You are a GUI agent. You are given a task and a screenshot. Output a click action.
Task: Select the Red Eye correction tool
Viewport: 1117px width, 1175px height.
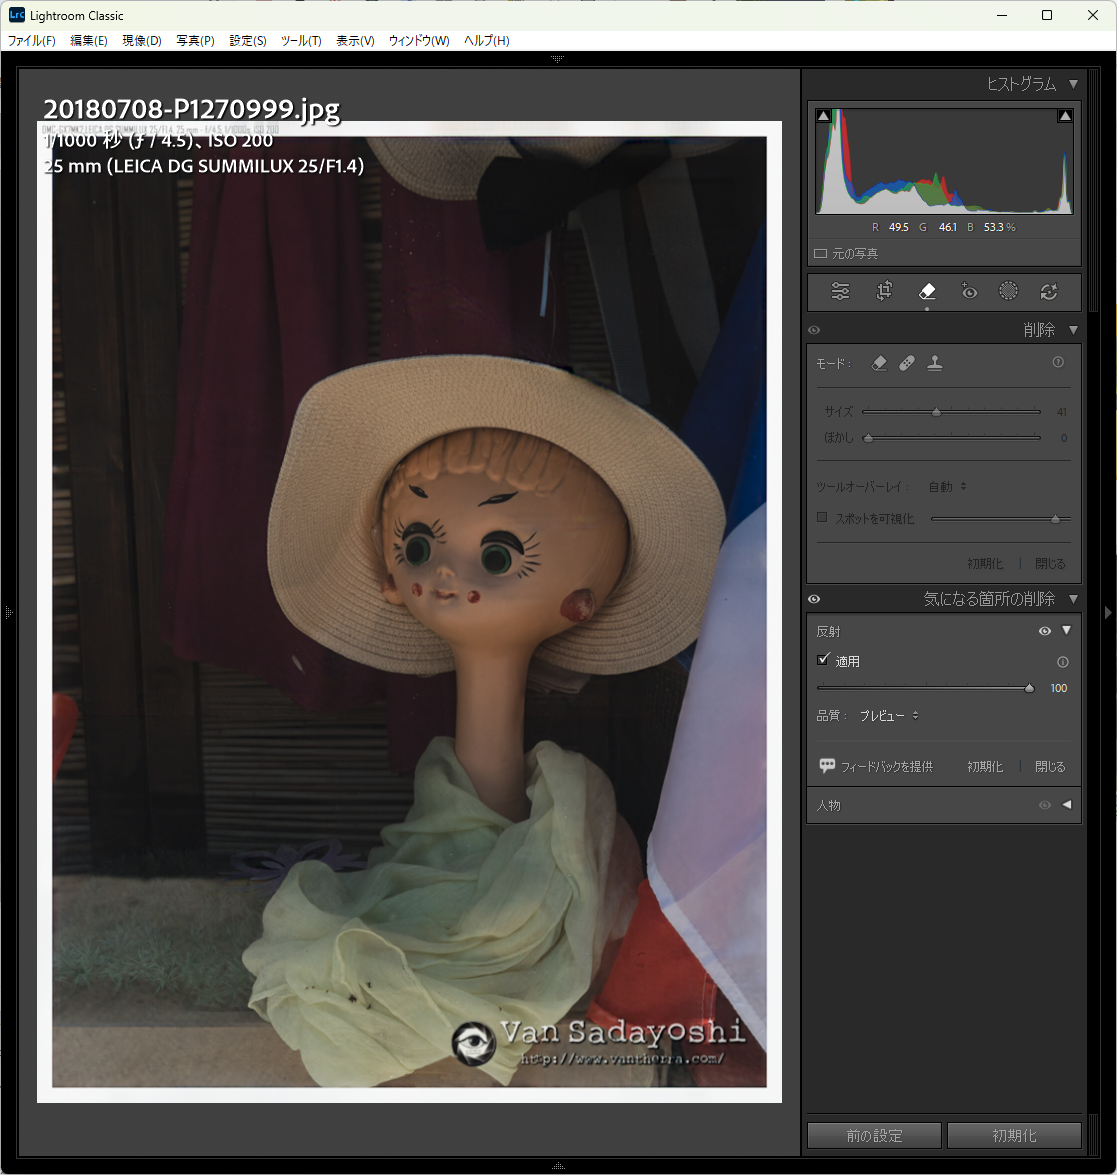tap(968, 292)
